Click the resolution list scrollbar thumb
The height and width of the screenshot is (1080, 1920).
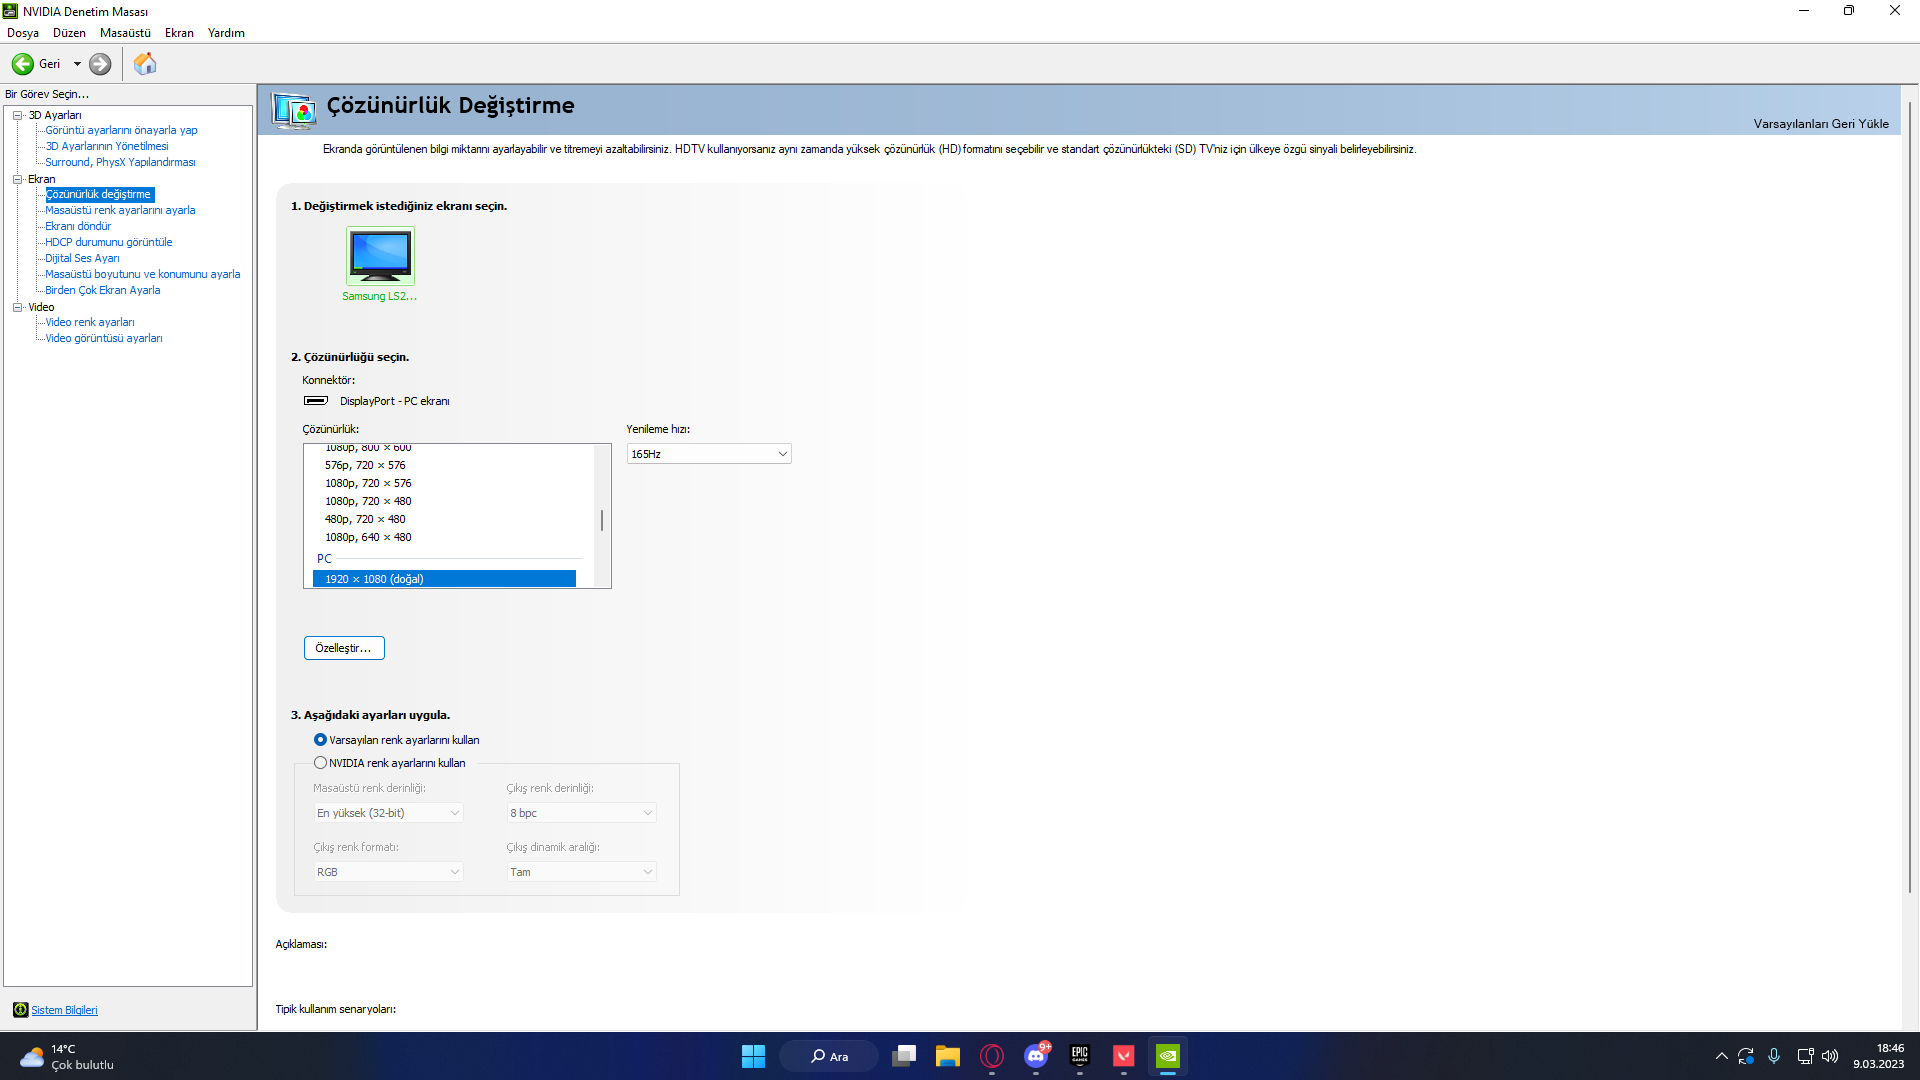point(601,520)
